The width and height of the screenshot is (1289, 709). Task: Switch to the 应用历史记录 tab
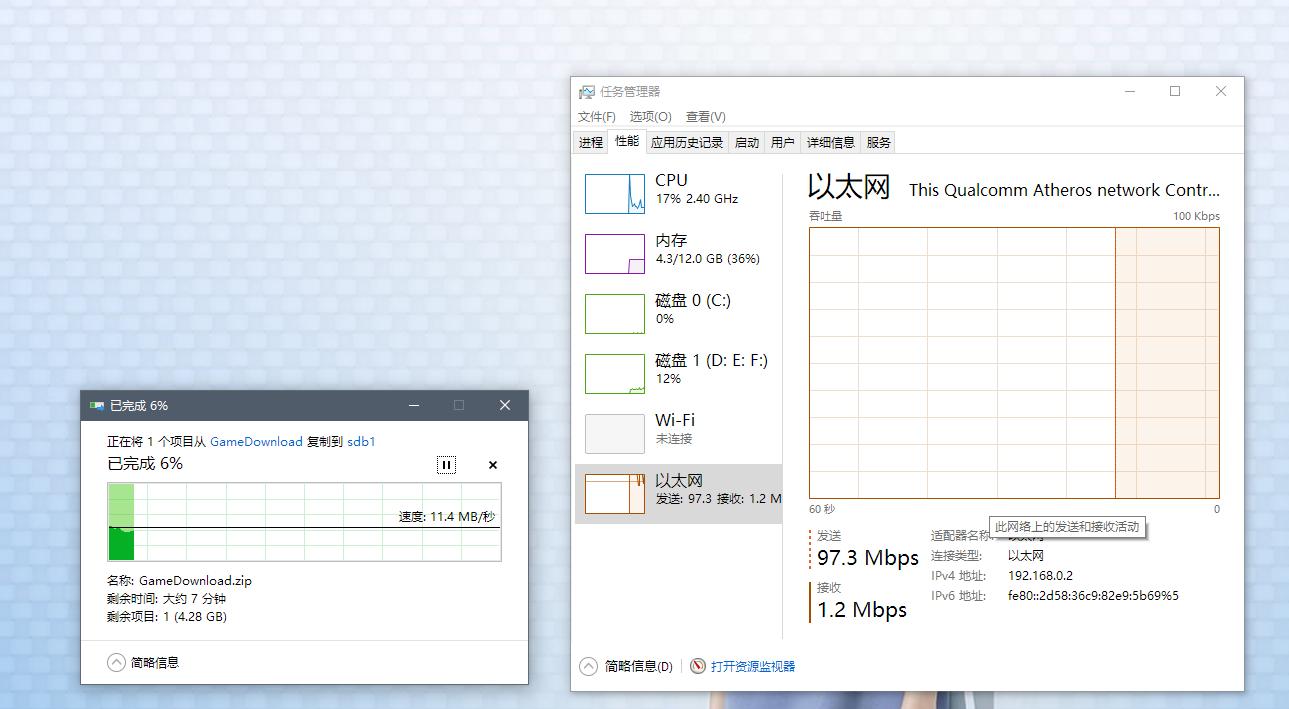(x=686, y=143)
